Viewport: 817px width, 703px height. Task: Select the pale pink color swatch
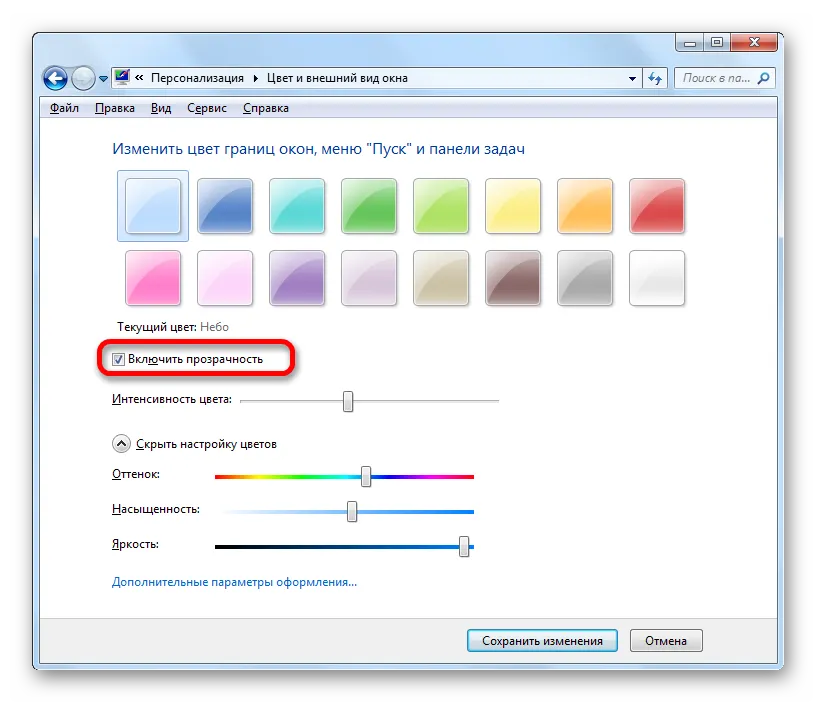[225, 278]
